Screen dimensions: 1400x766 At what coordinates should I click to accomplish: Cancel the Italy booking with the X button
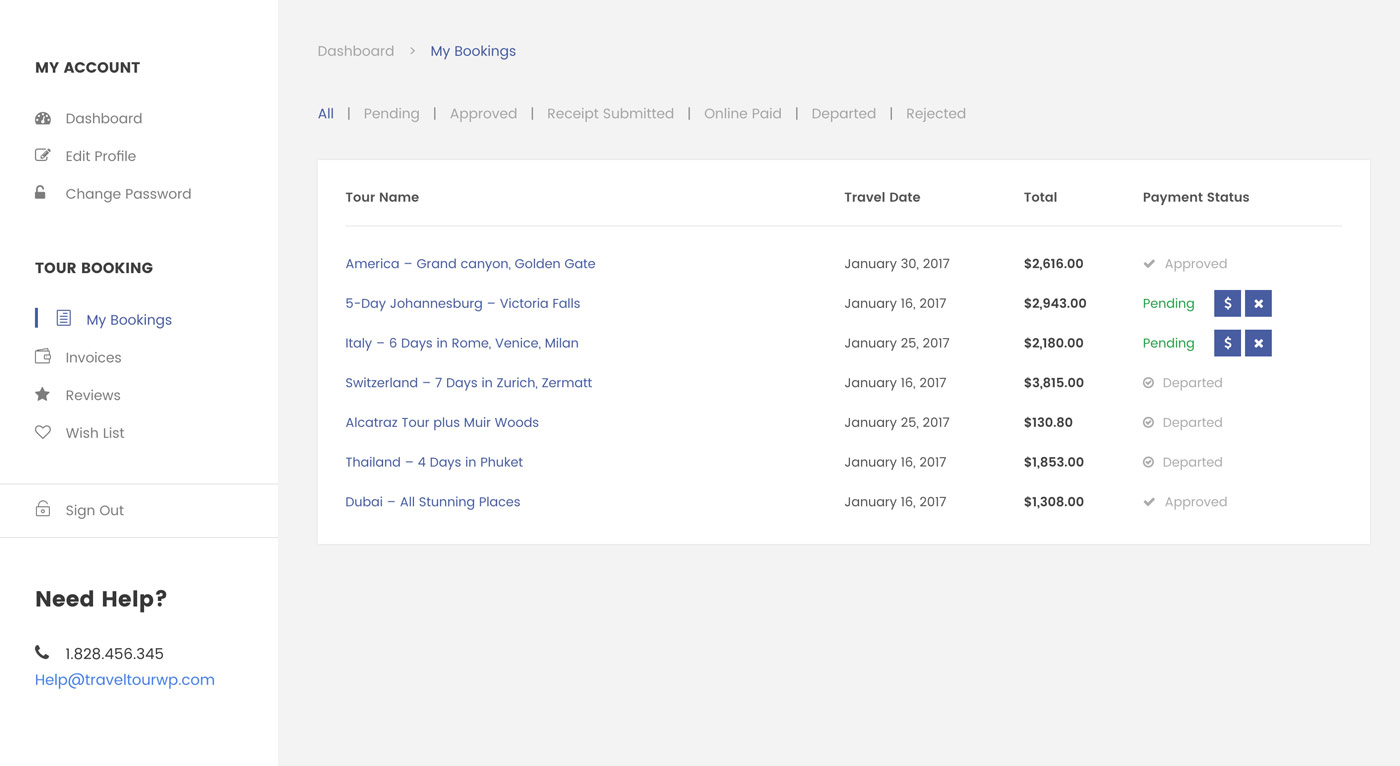click(1258, 343)
